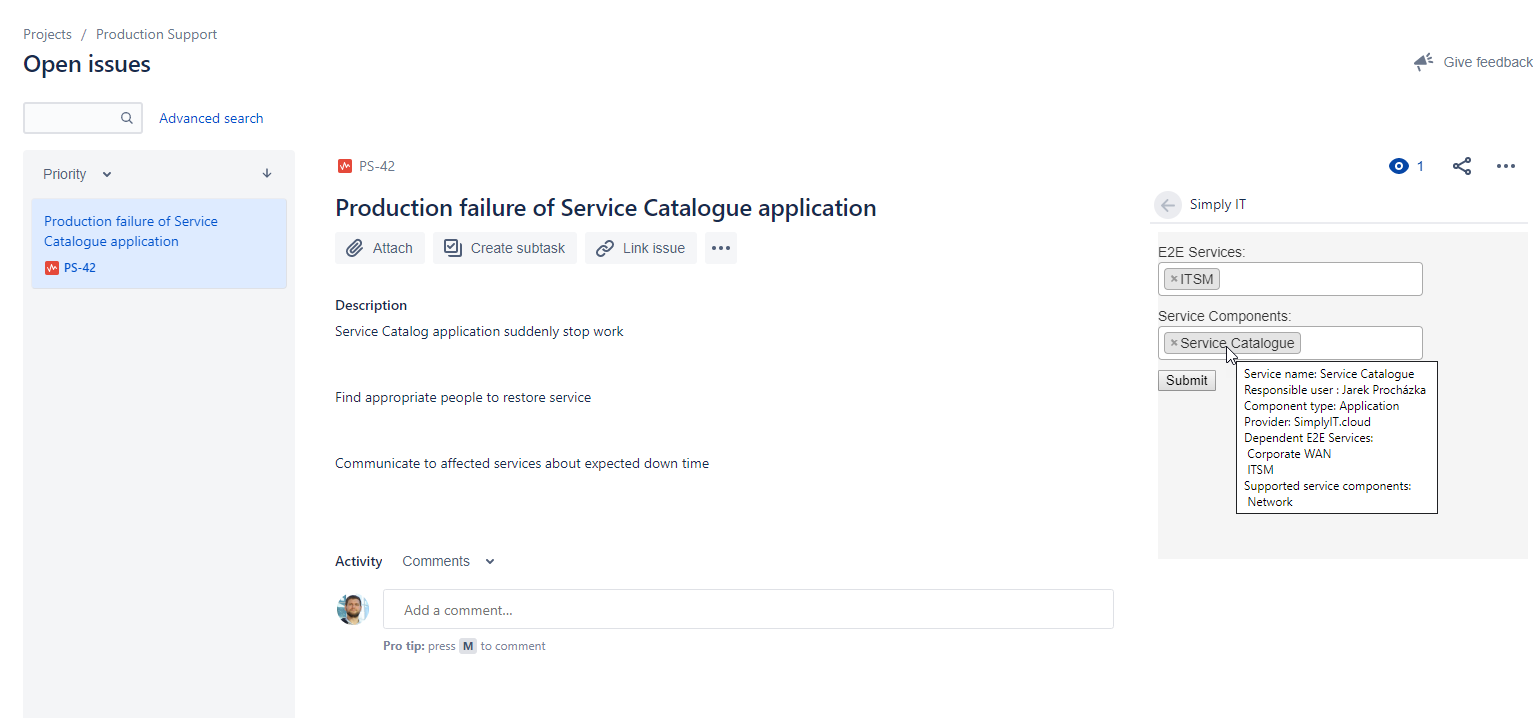Open the issue actions ellipsis at top right
The image size is (1540, 718).
click(1506, 166)
